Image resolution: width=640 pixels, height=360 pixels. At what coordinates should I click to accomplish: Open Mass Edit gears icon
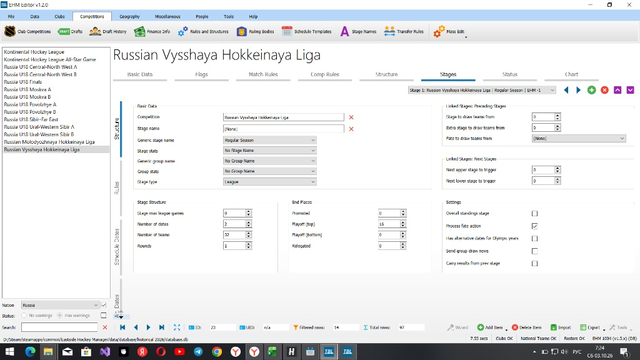(439, 31)
